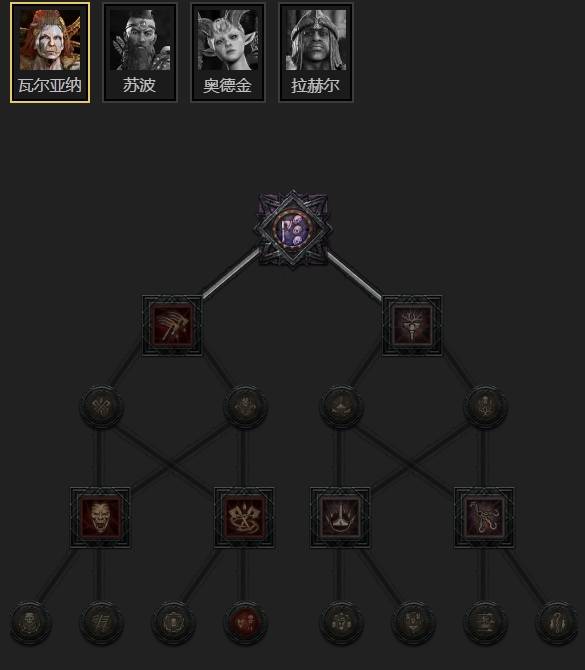Select the chain whip square skill node
Screen dimensions: 585x670
coord(484,517)
